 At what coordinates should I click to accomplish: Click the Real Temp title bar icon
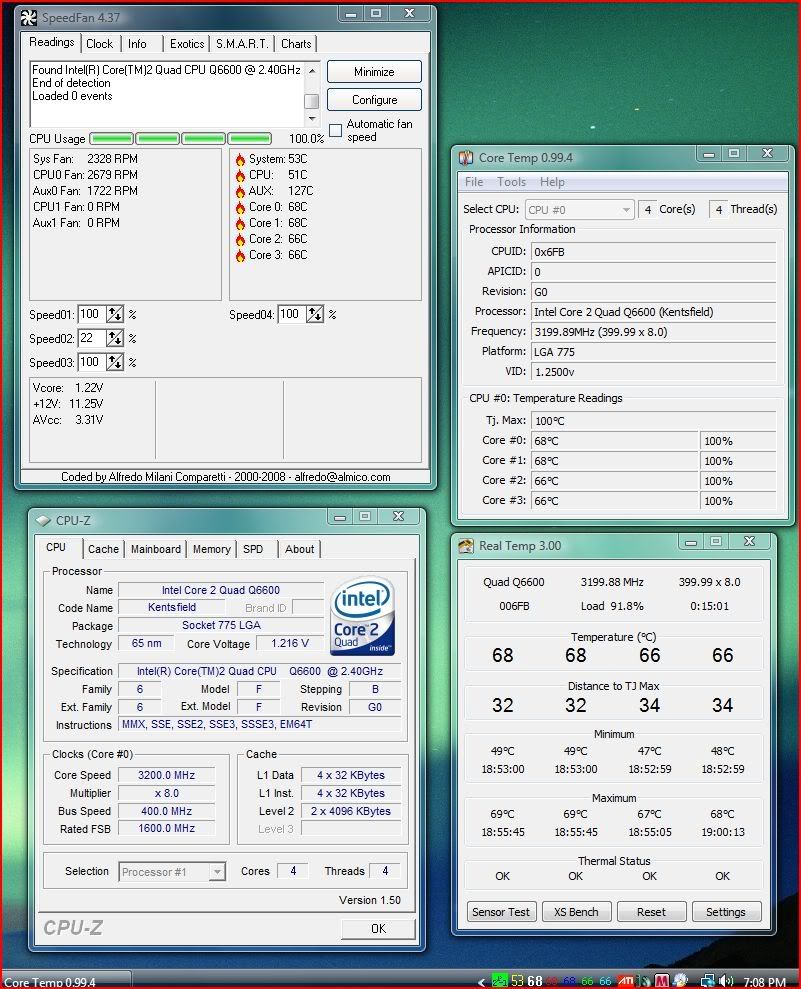[465, 546]
